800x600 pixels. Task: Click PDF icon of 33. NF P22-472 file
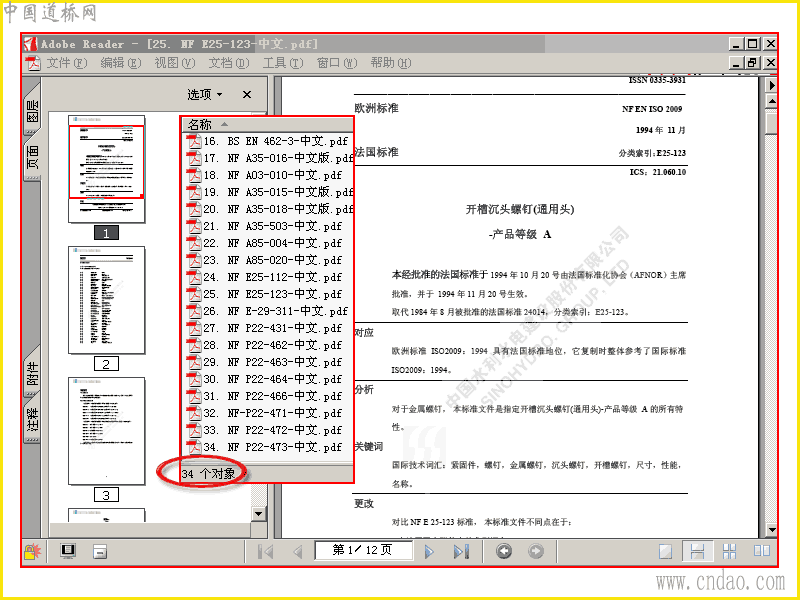(193, 430)
